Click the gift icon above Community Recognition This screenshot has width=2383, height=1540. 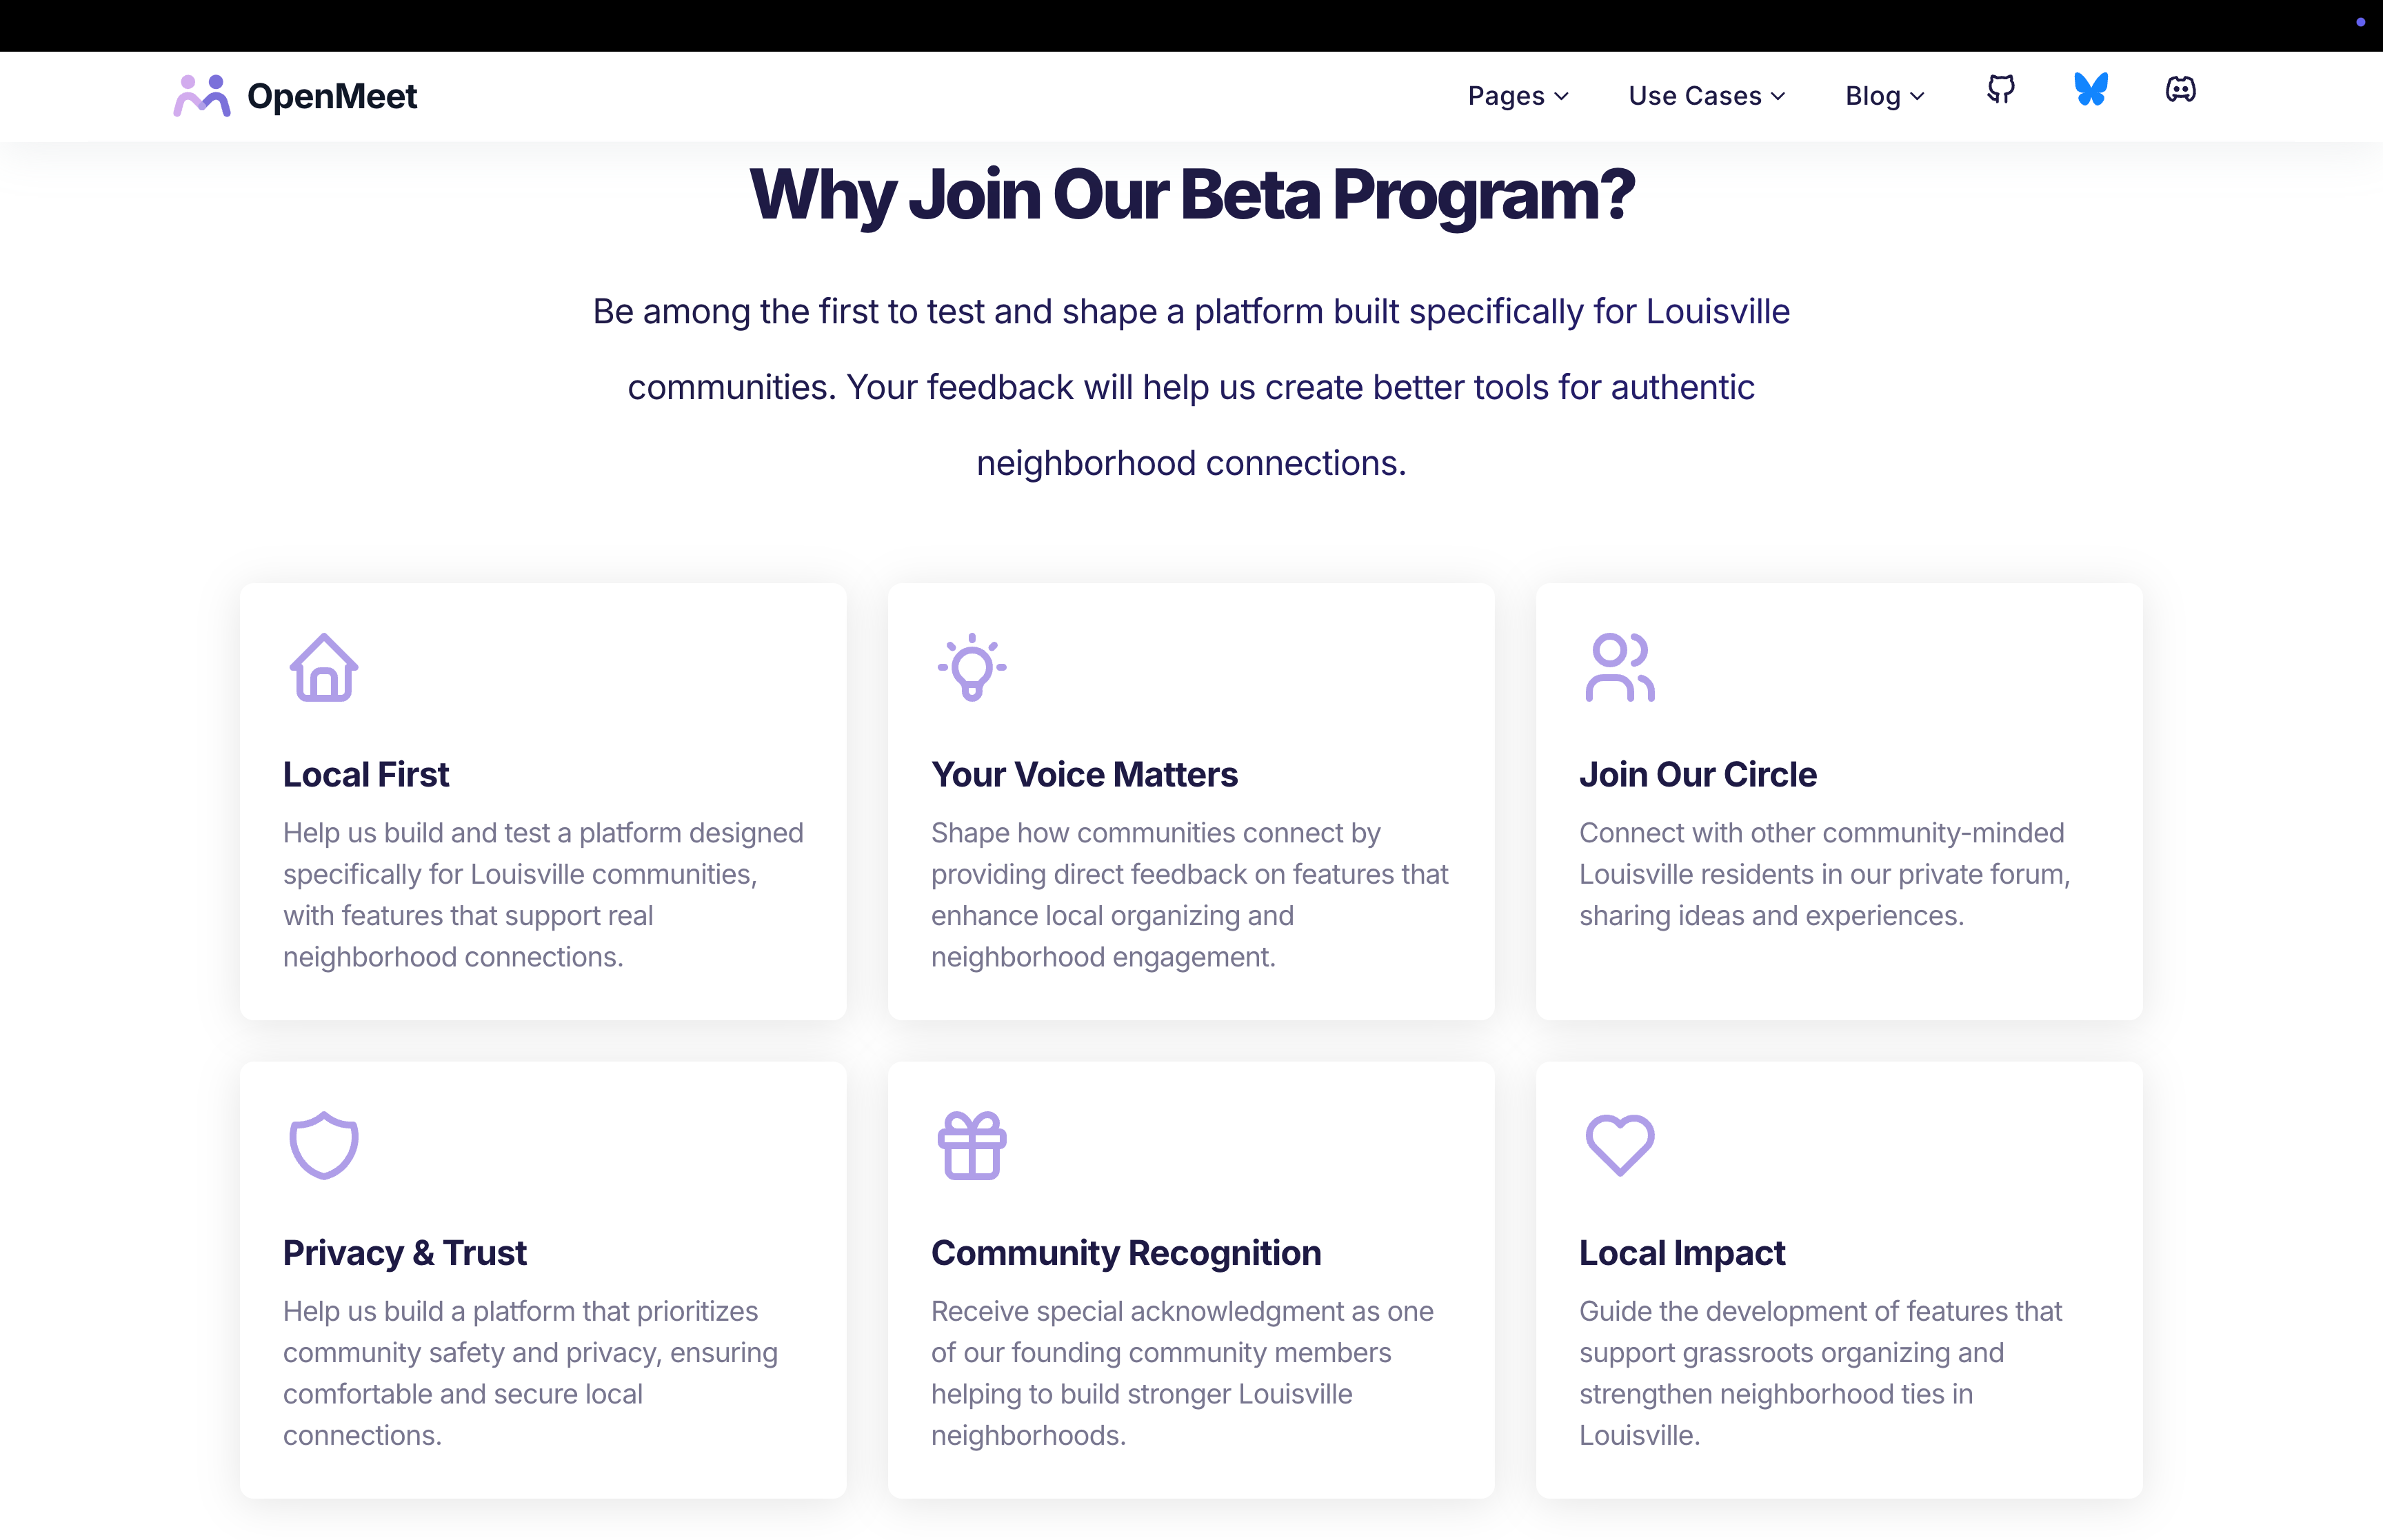pyautogui.click(x=971, y=1145)
